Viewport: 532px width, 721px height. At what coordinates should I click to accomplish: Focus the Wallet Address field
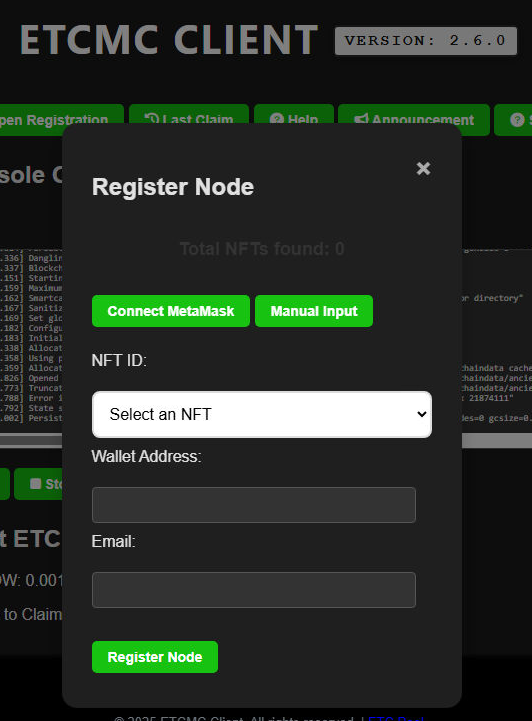click(x=254, y=505)
